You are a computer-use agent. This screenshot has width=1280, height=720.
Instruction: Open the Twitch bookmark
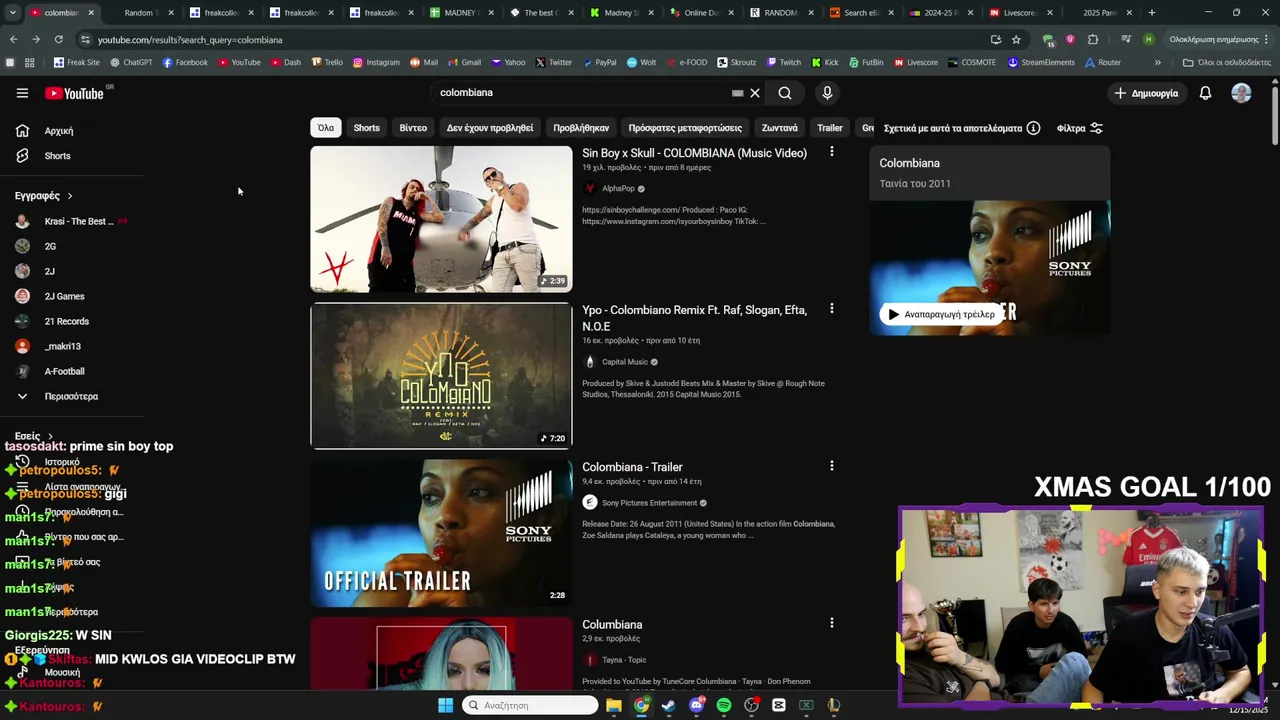[784, 62]
